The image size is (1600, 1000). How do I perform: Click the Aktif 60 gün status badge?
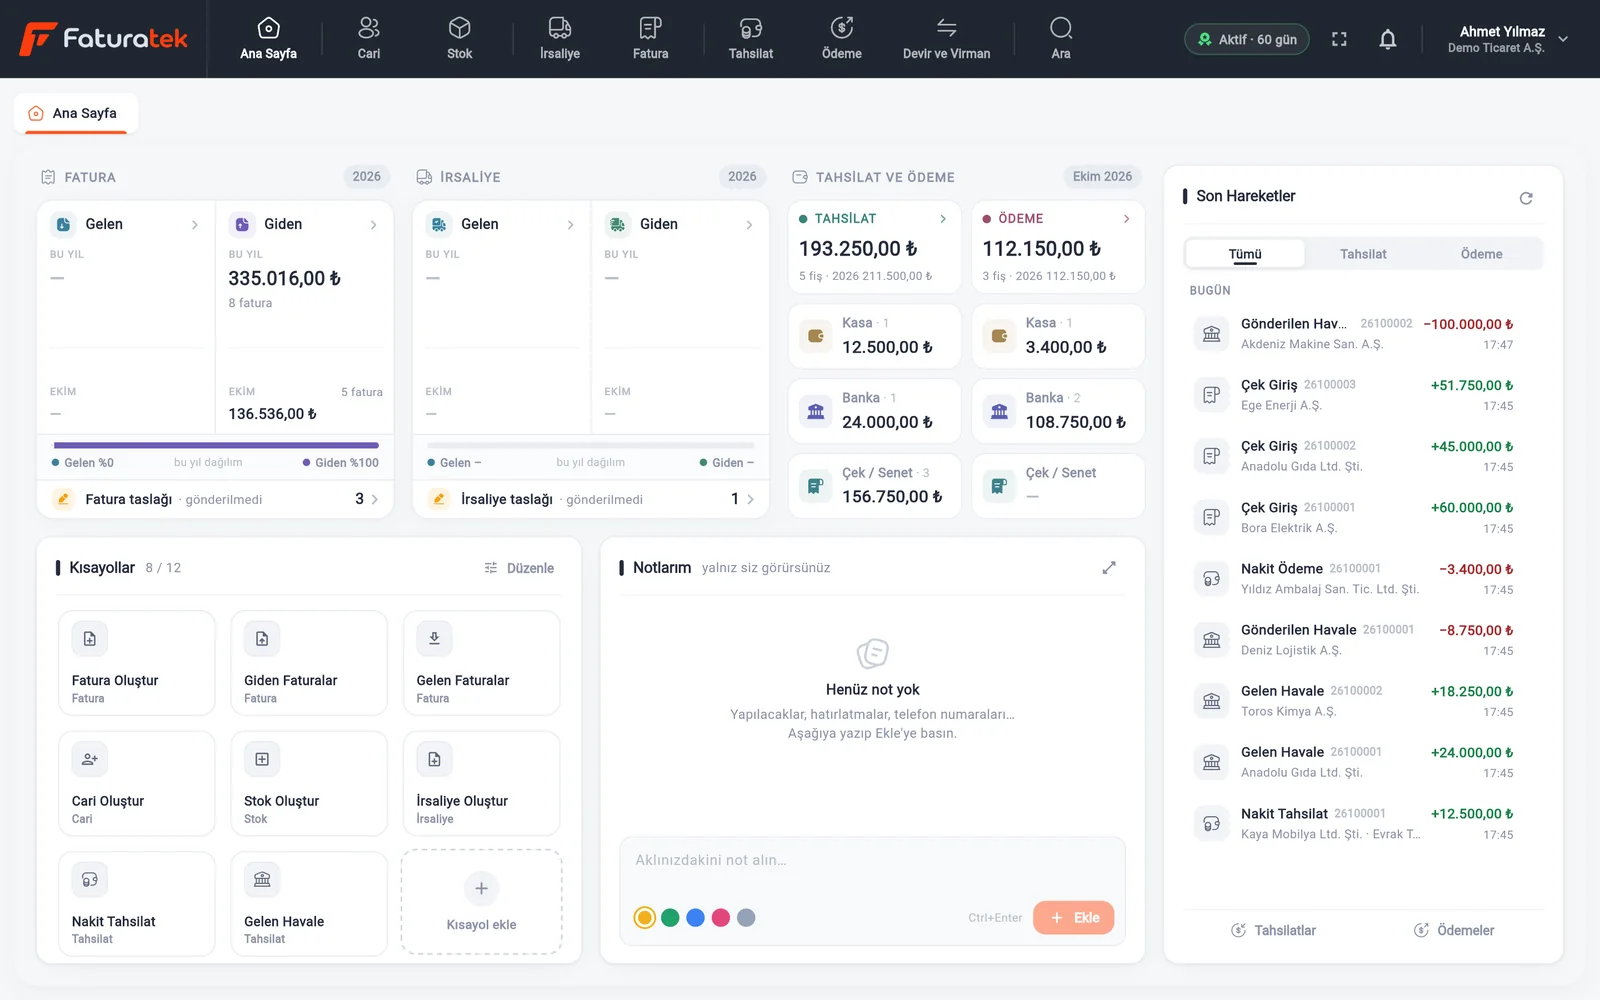coord(1247,40)
